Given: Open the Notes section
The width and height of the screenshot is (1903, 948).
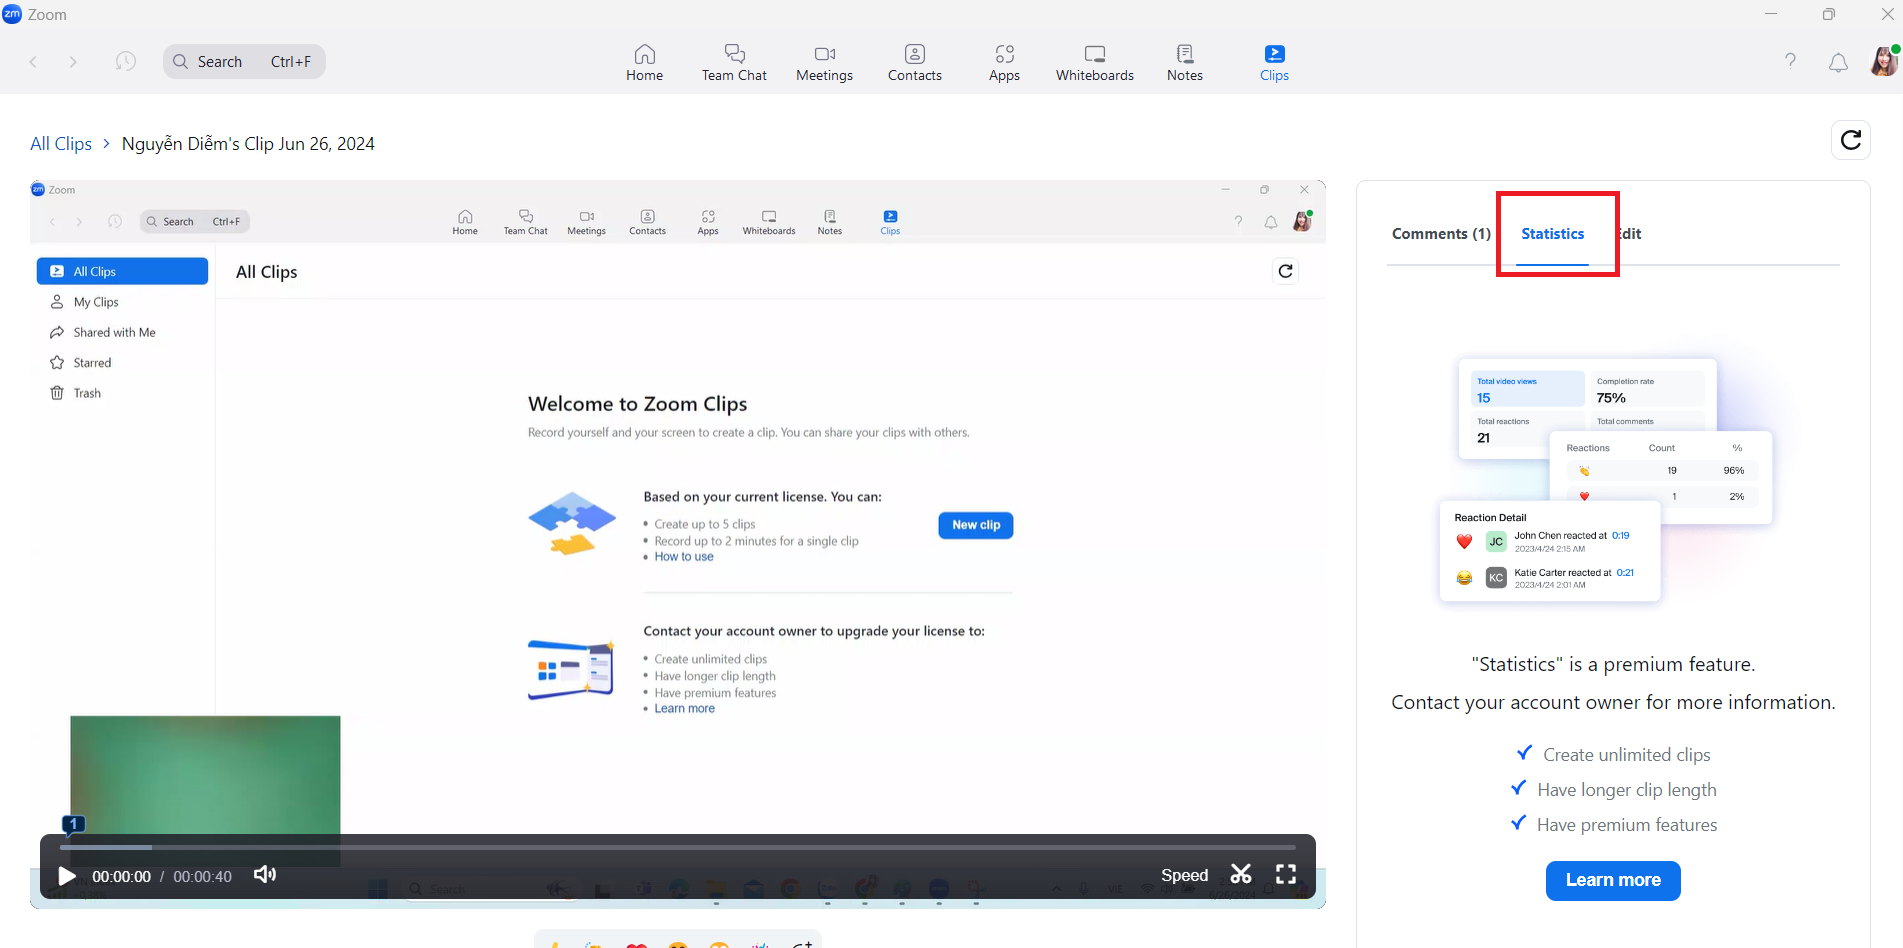Looking at the screenshot, I should (1184, 62).
